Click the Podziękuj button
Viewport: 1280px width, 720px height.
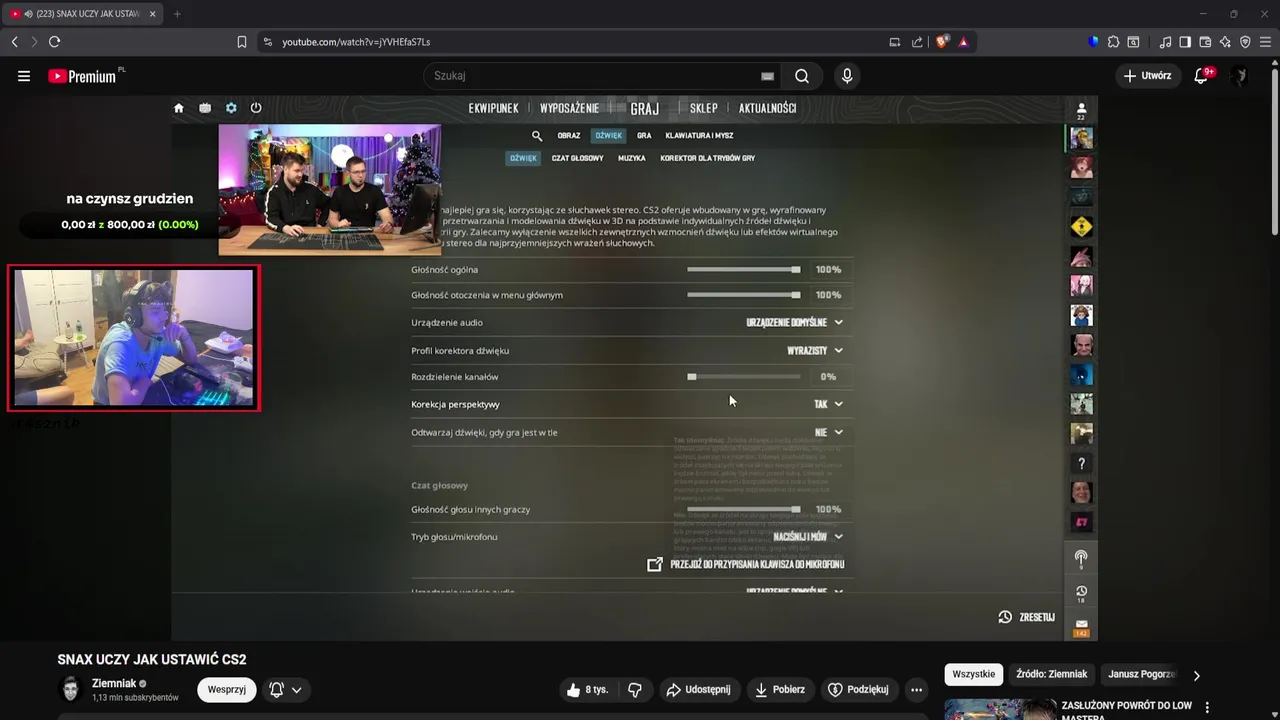858,689
